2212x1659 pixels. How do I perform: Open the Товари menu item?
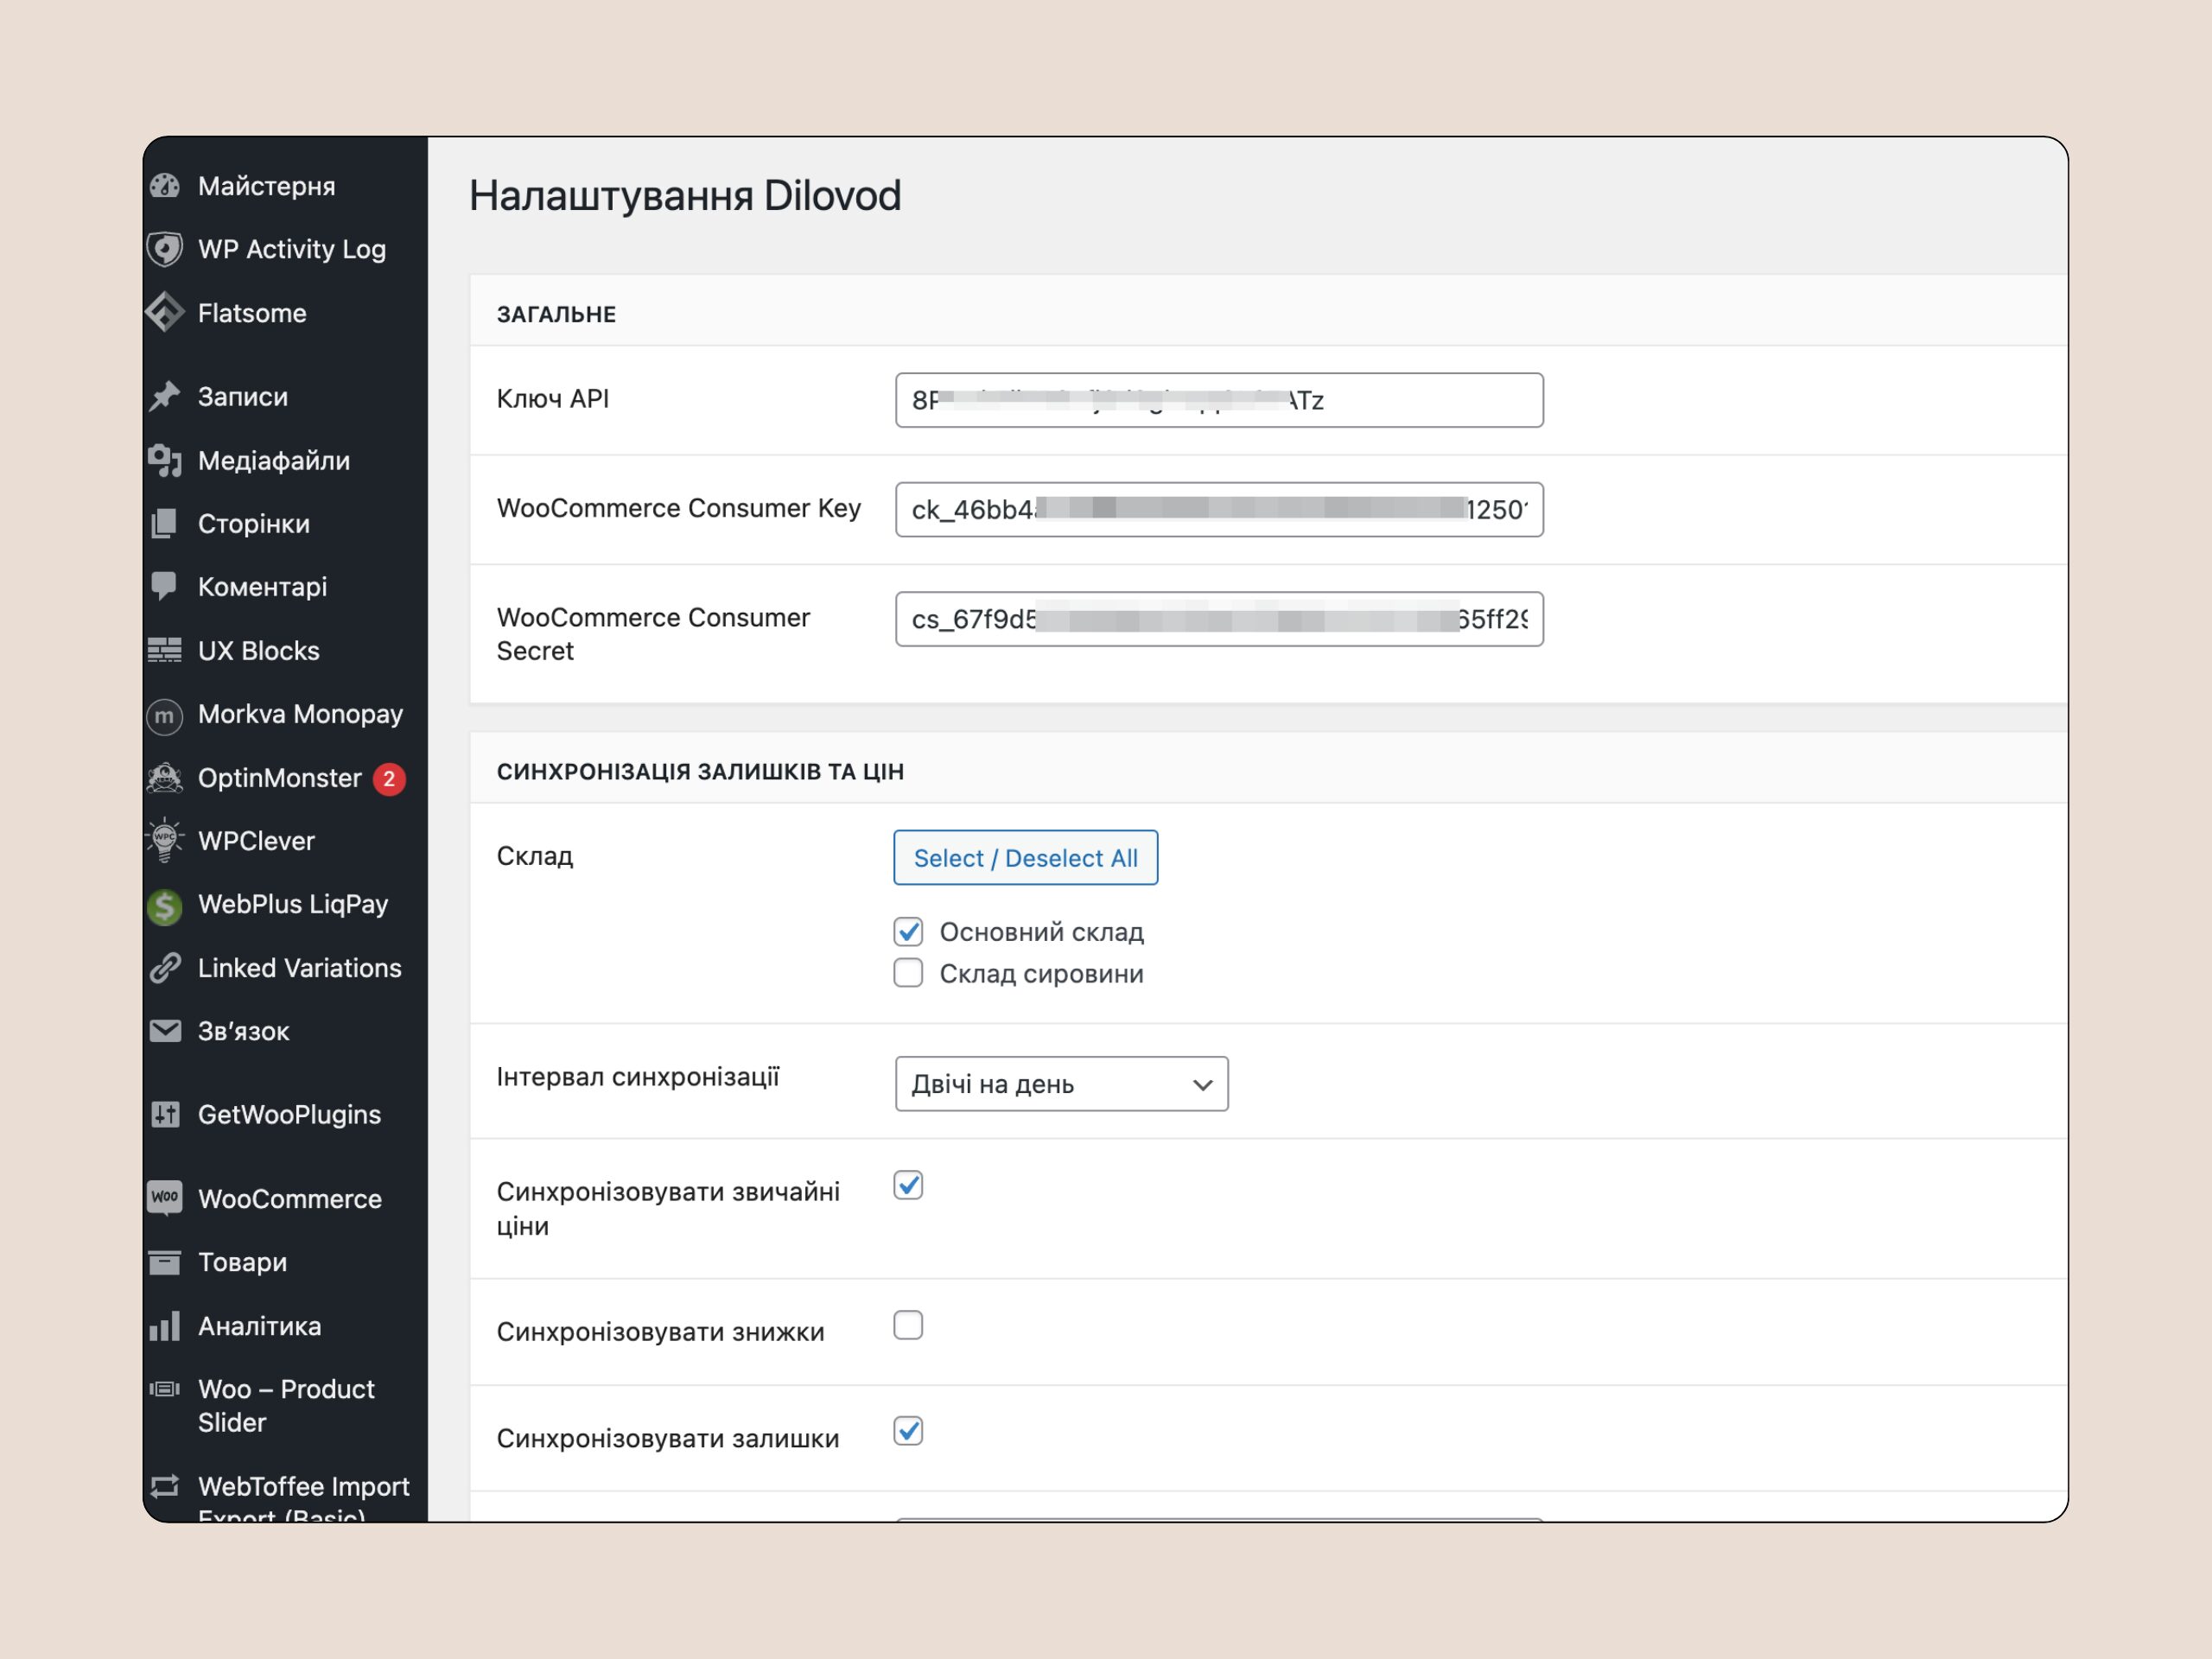(242, 1262)
